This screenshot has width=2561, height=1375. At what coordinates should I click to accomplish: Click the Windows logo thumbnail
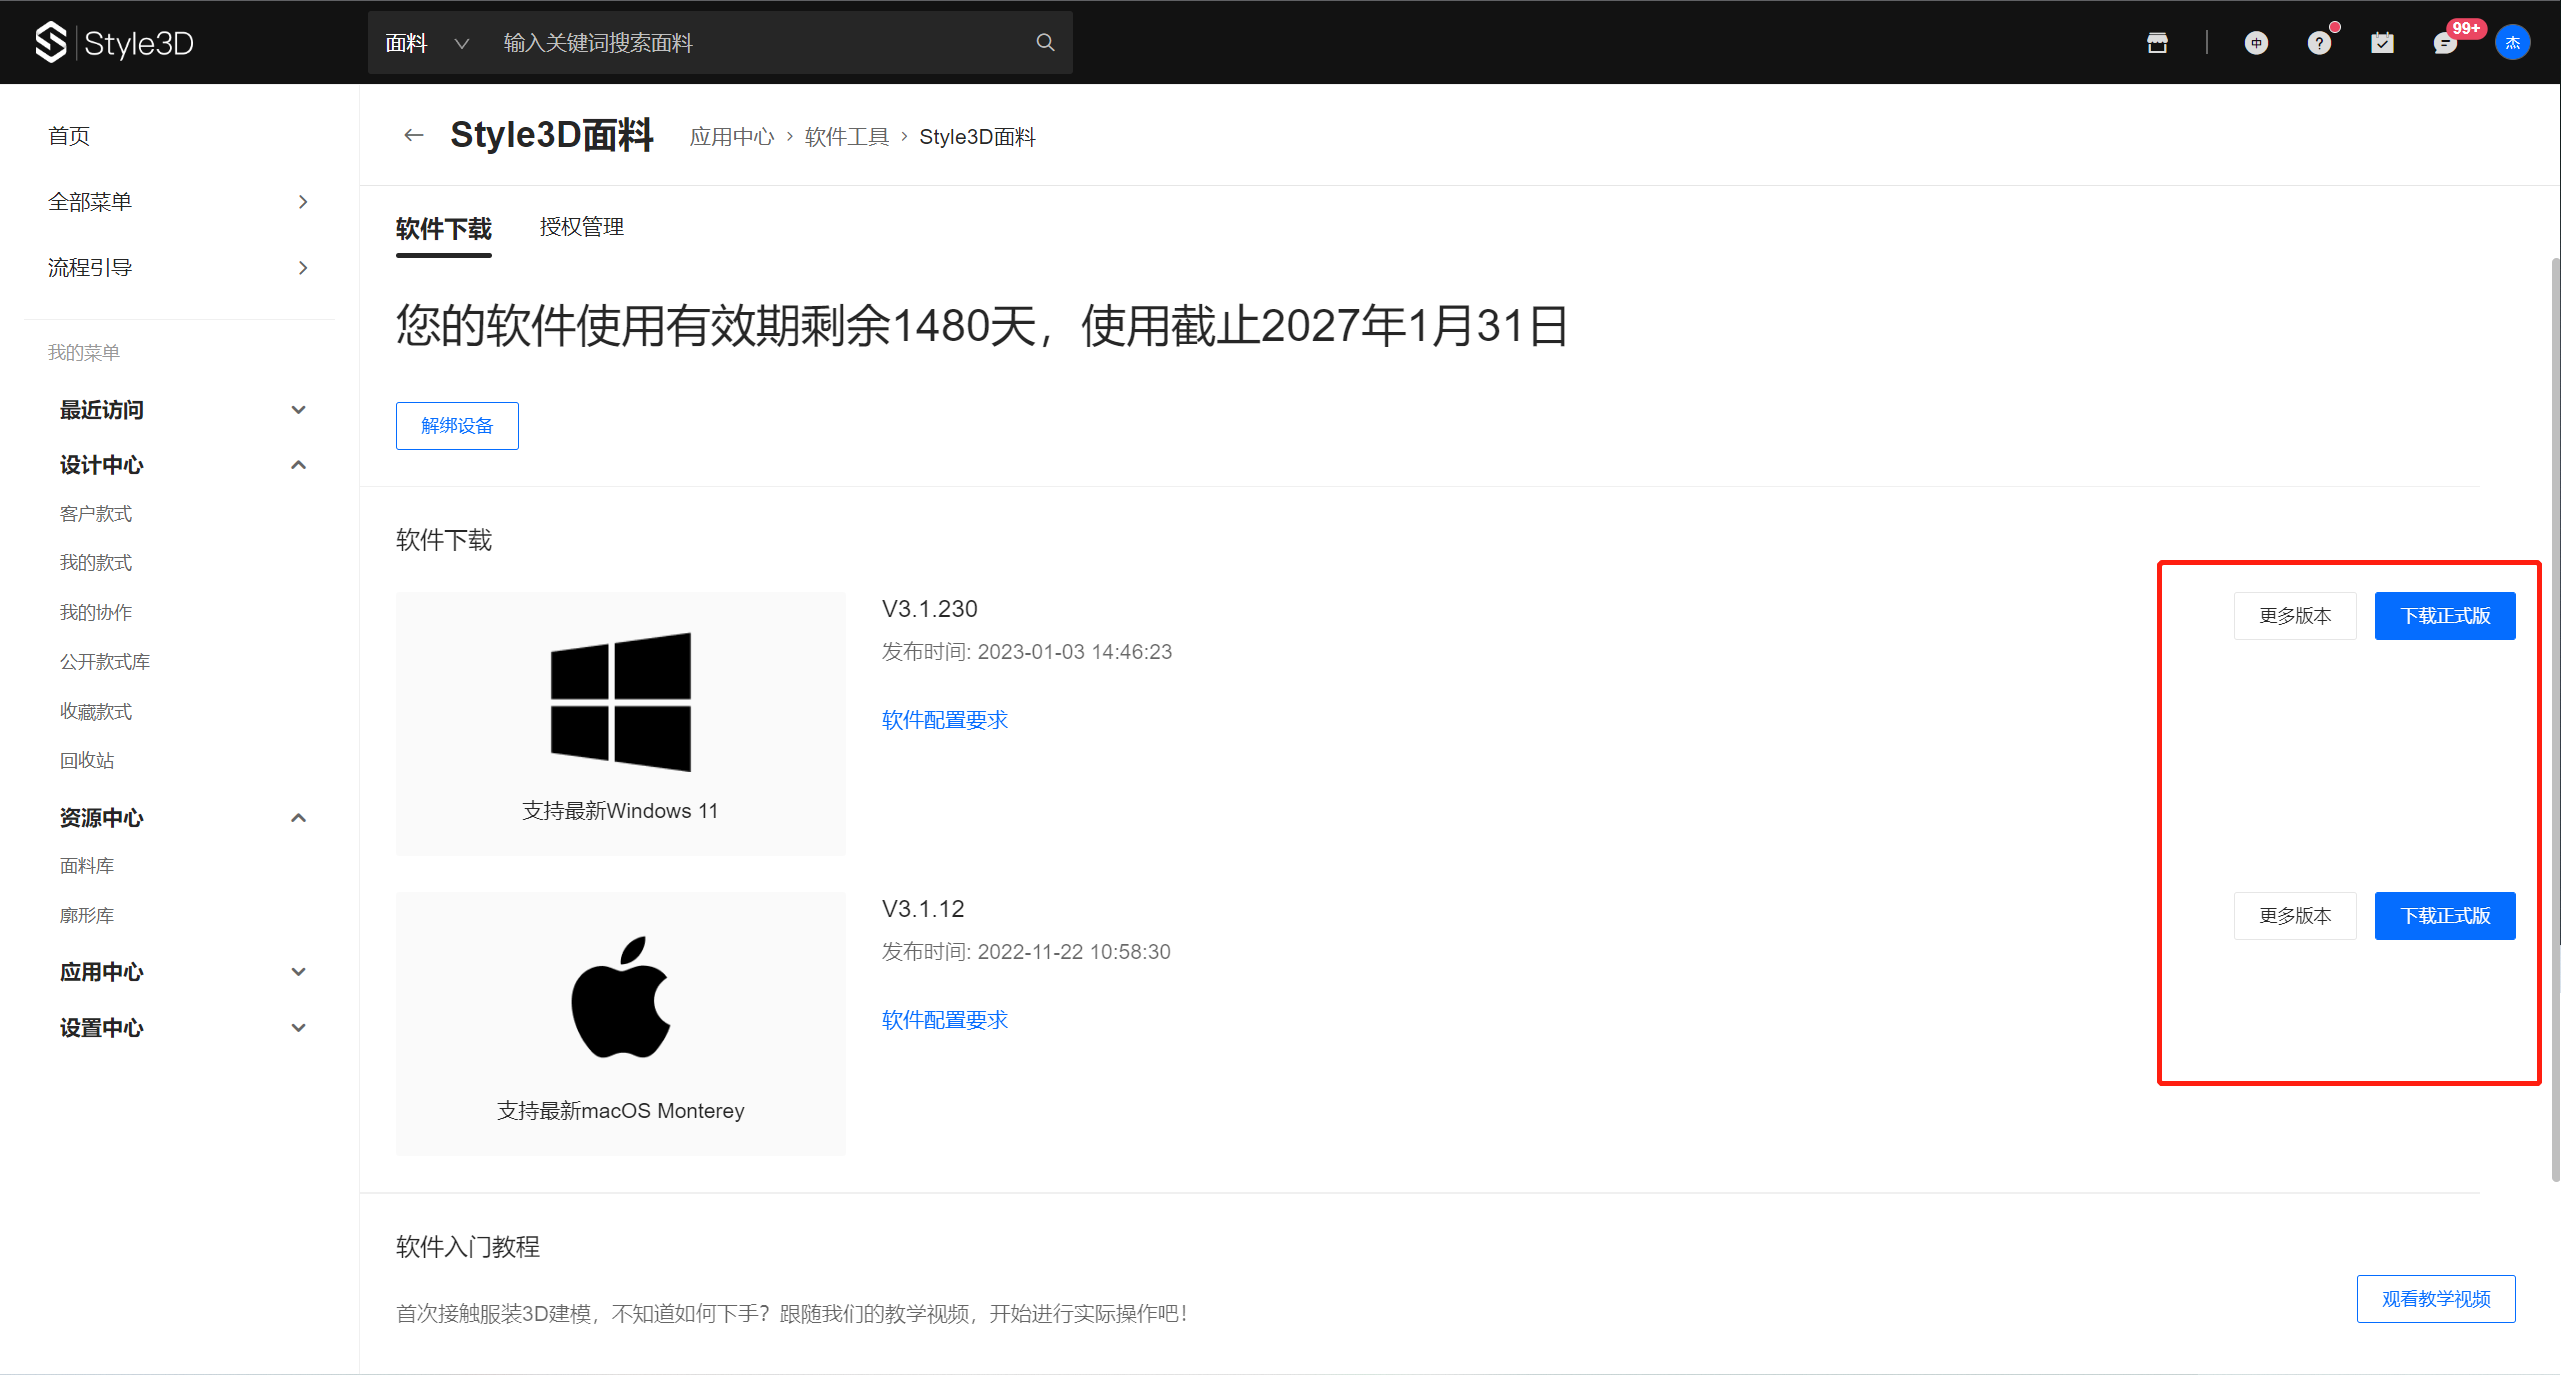(620, 702)
